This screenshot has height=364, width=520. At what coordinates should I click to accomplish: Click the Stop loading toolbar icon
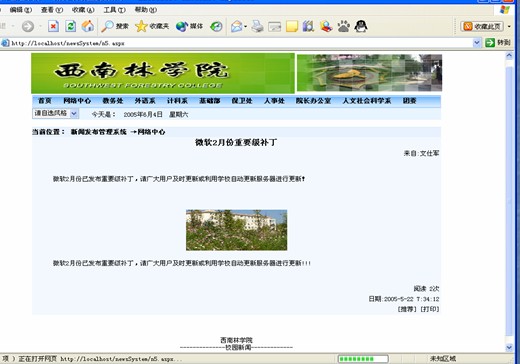(53, 26)
